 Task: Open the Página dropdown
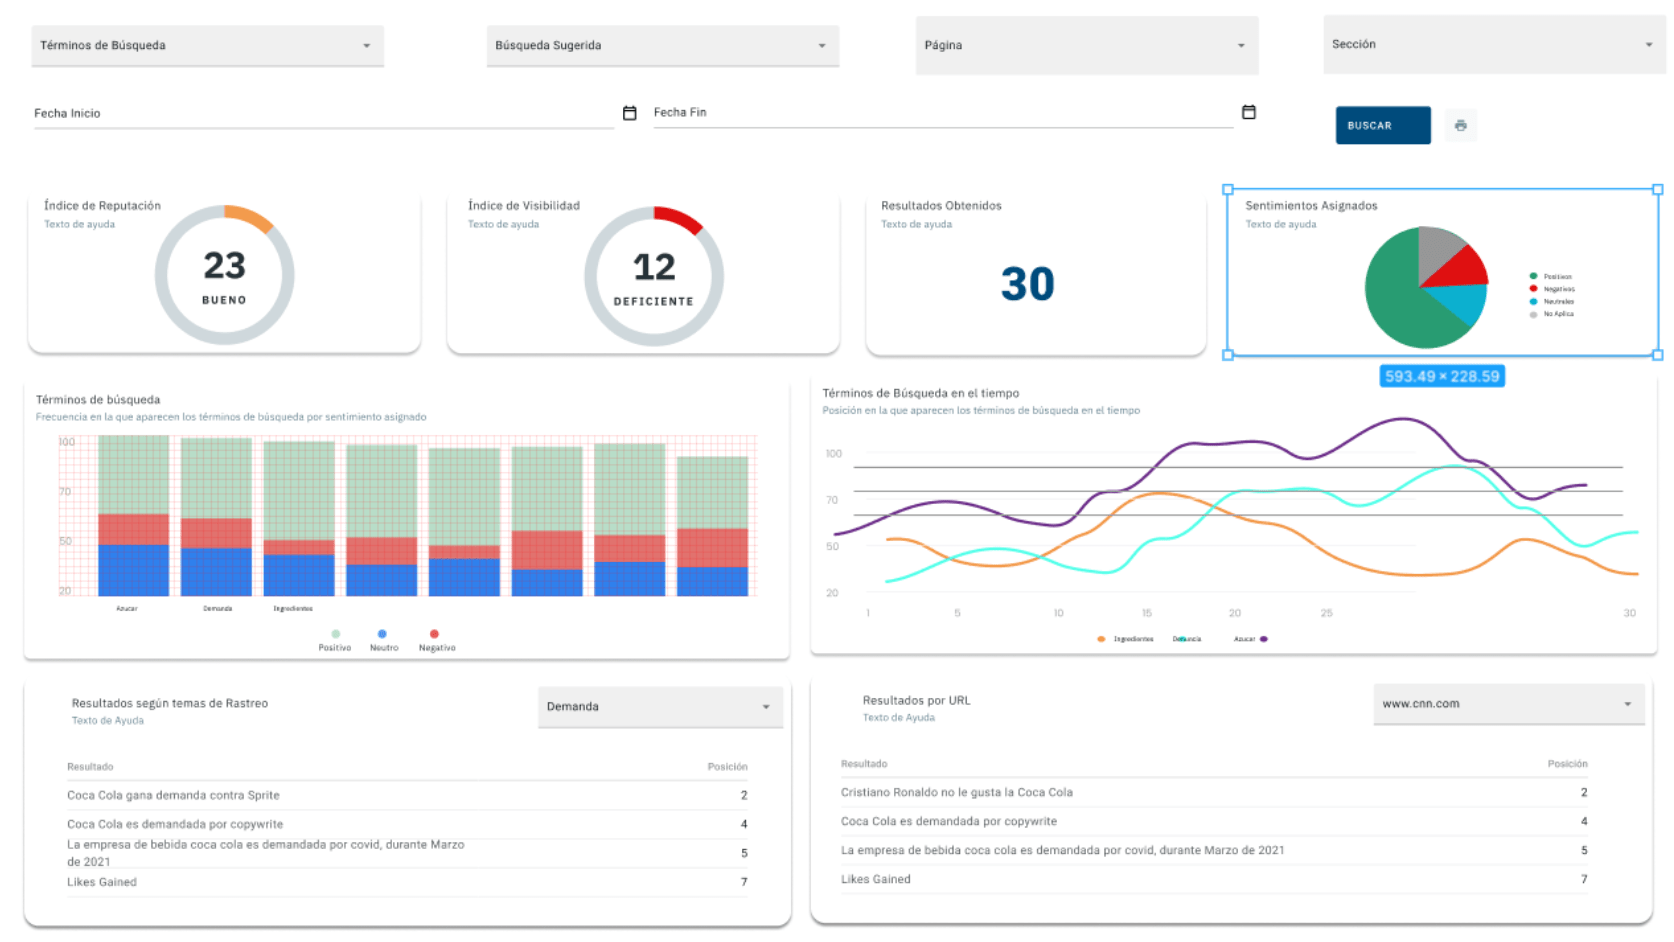click(x=1086, y=45)
